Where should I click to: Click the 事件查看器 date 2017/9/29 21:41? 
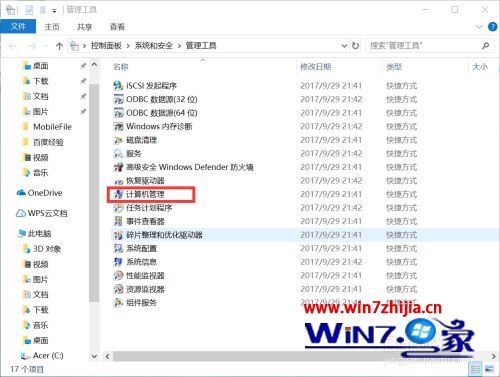331,221
